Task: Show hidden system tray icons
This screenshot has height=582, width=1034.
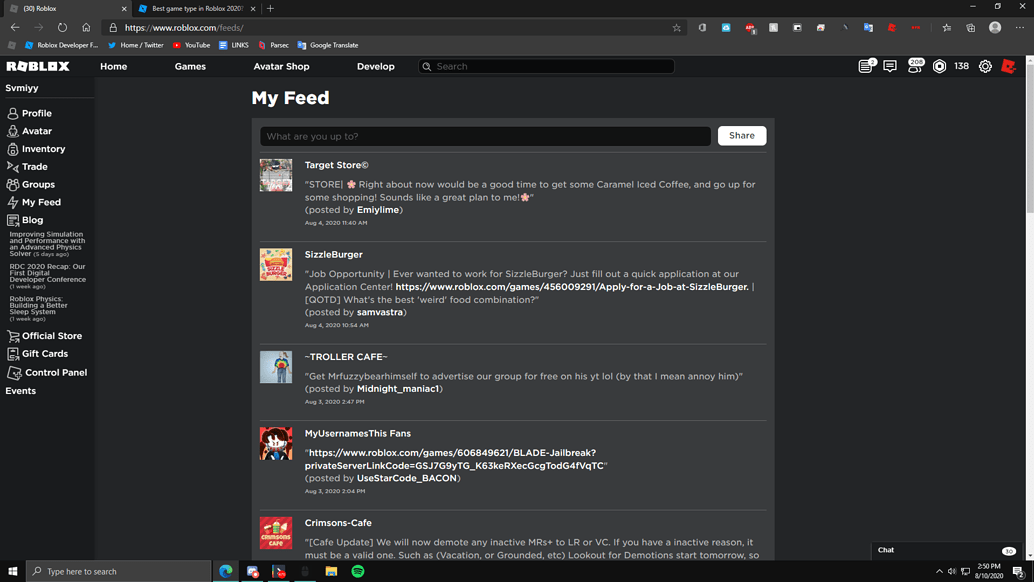Action: coord(939,571)
